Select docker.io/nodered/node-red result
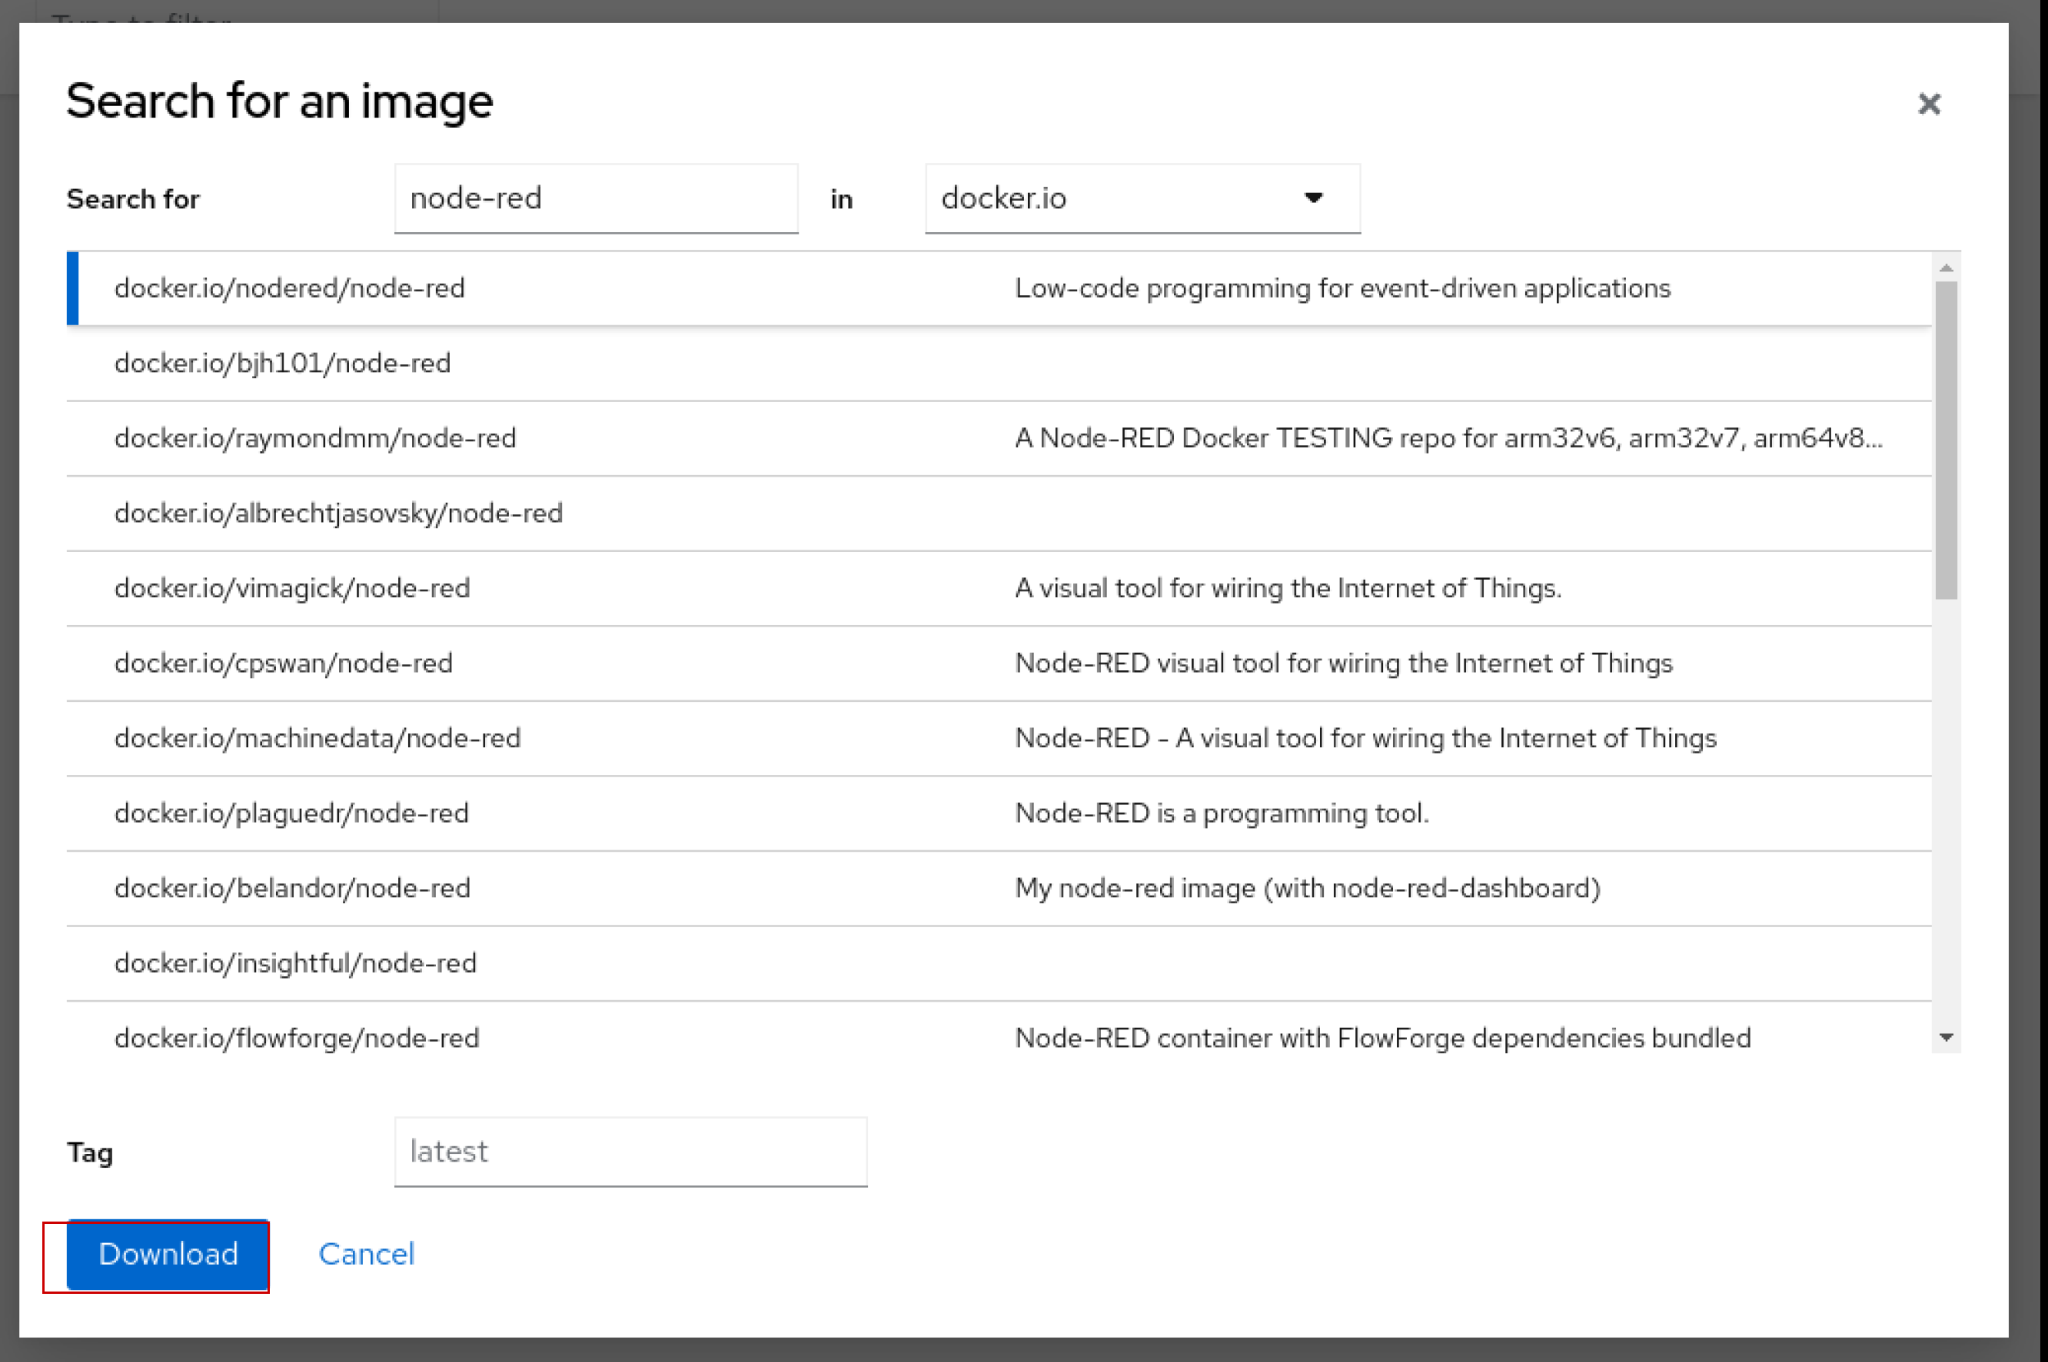Image resolution: width=2048 pixels, height=1362 pixels. [290, 289]
